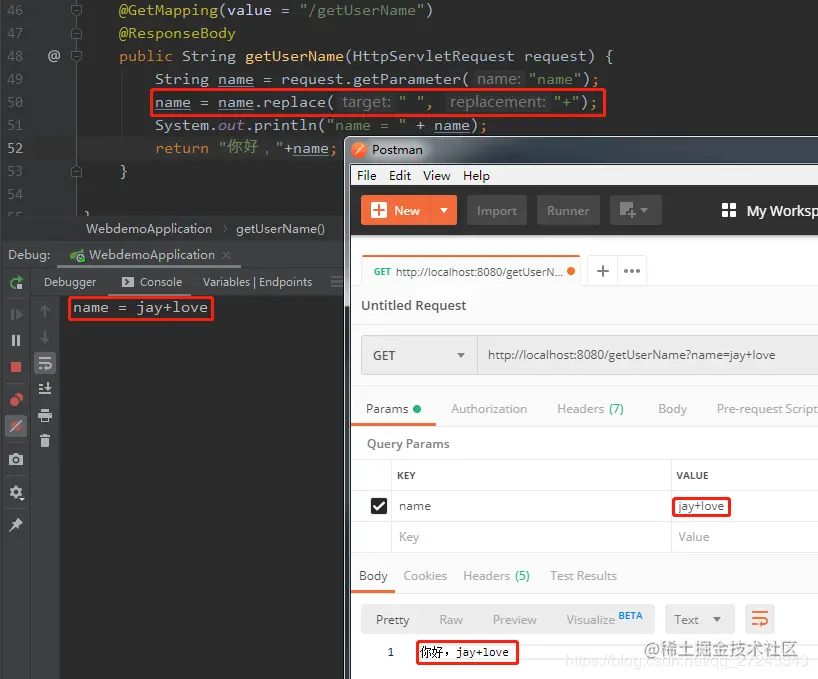Switch response view to Visualize BETA

point(604,619)
